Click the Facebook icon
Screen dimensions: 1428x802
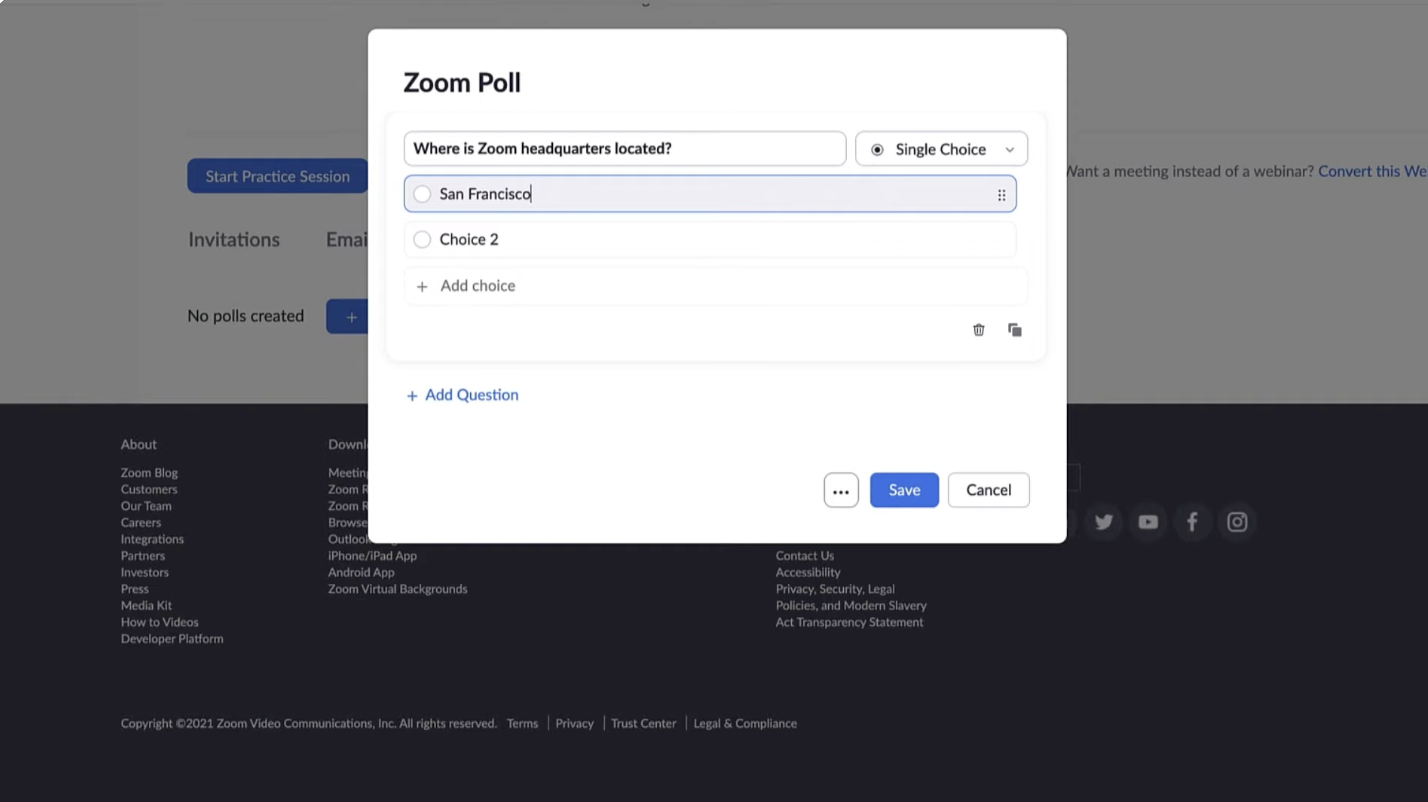[1192, 521]
